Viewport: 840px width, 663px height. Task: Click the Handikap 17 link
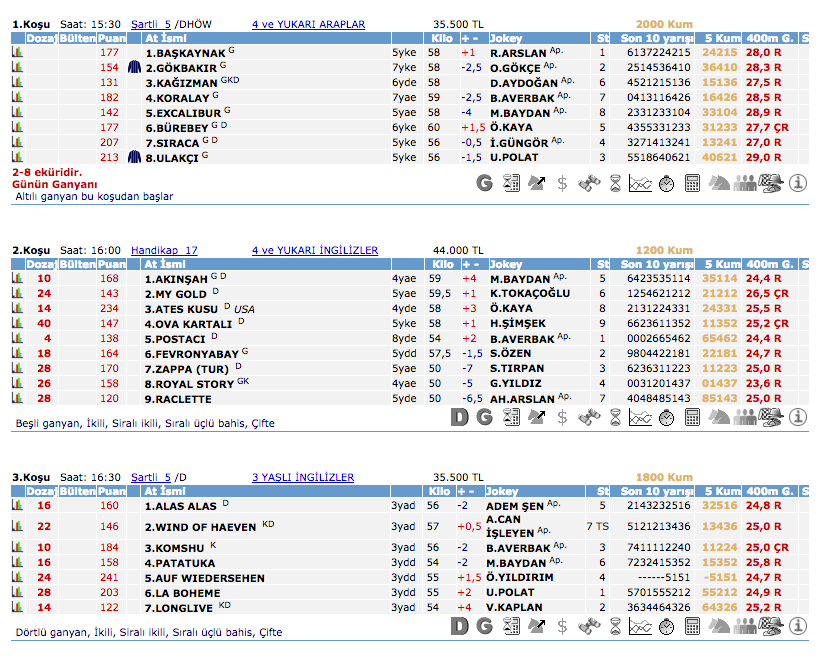[164, 250]
